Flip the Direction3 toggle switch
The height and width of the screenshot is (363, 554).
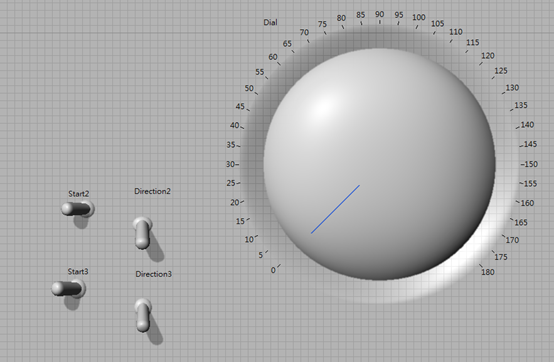click(x=143, y=315)
